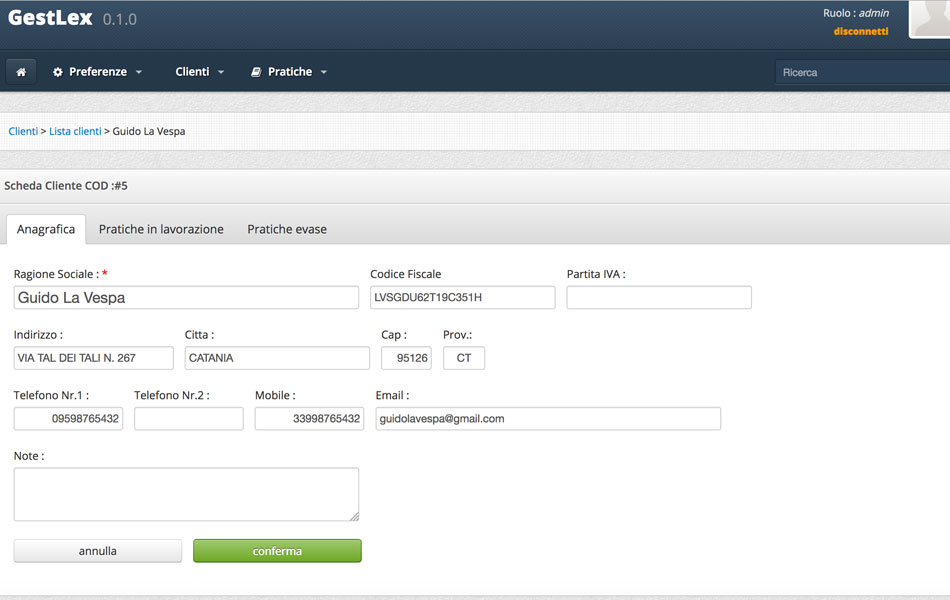Click the Codice Fiscale label
This screenshot has width=950, height=600.
click(405, 274)
